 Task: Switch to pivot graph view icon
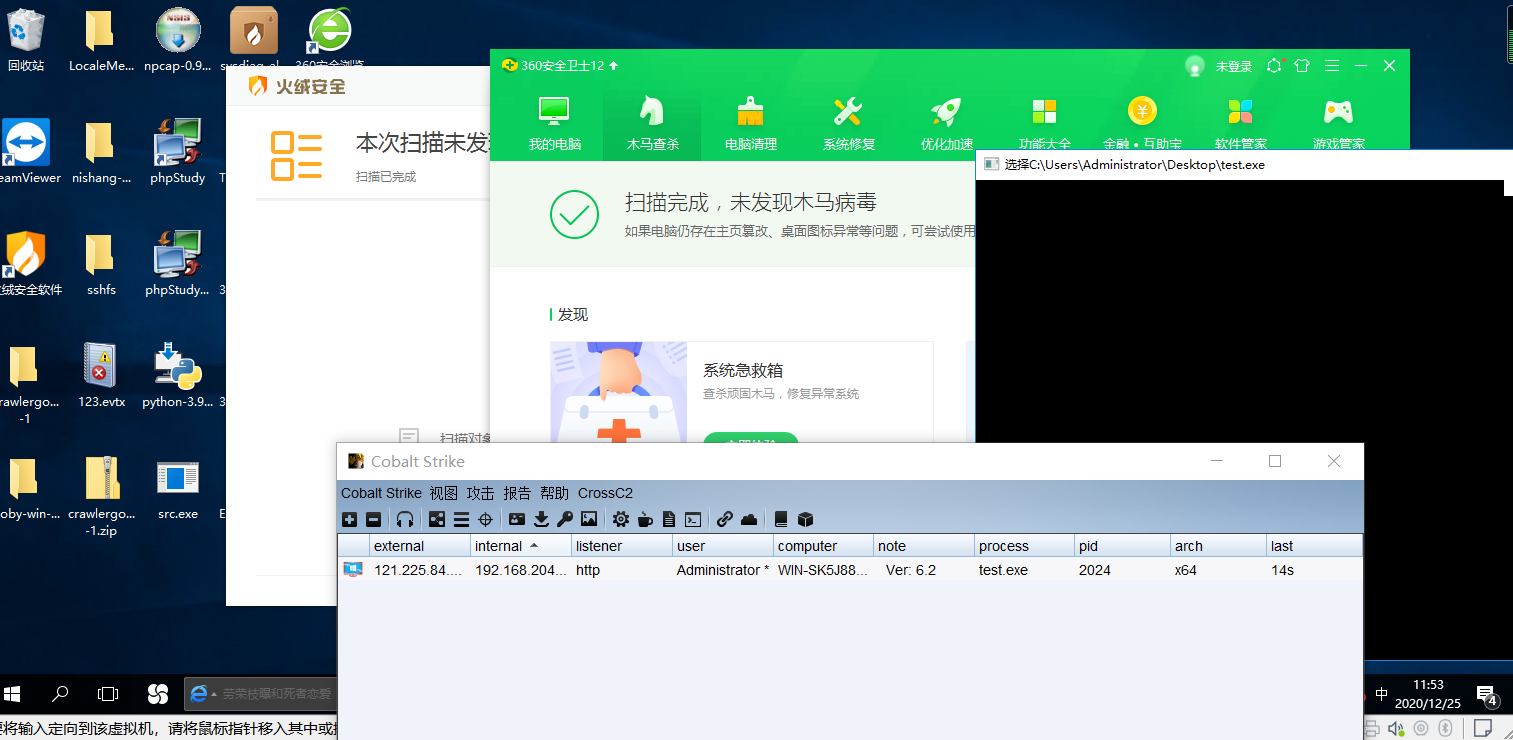click(x=437, y=519)
